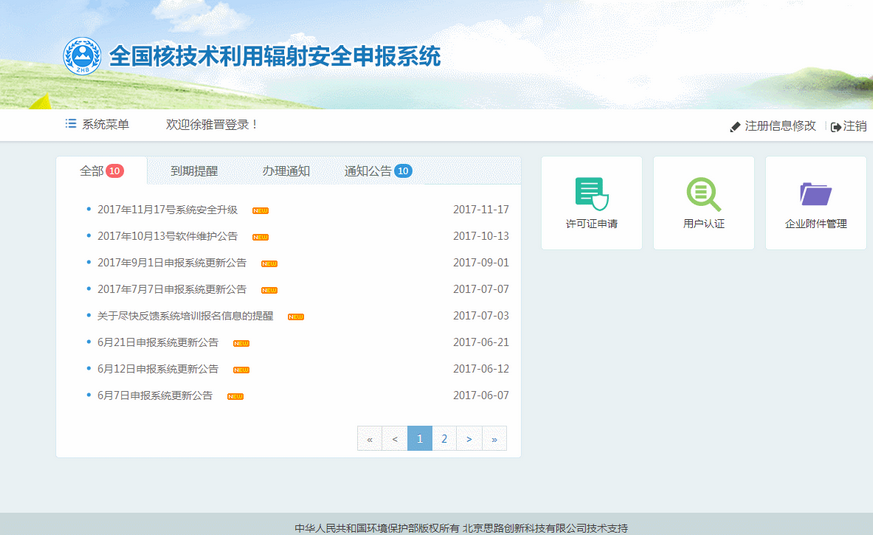Click the next page > button
Viewport: 873px width, 535px height.
469,439
